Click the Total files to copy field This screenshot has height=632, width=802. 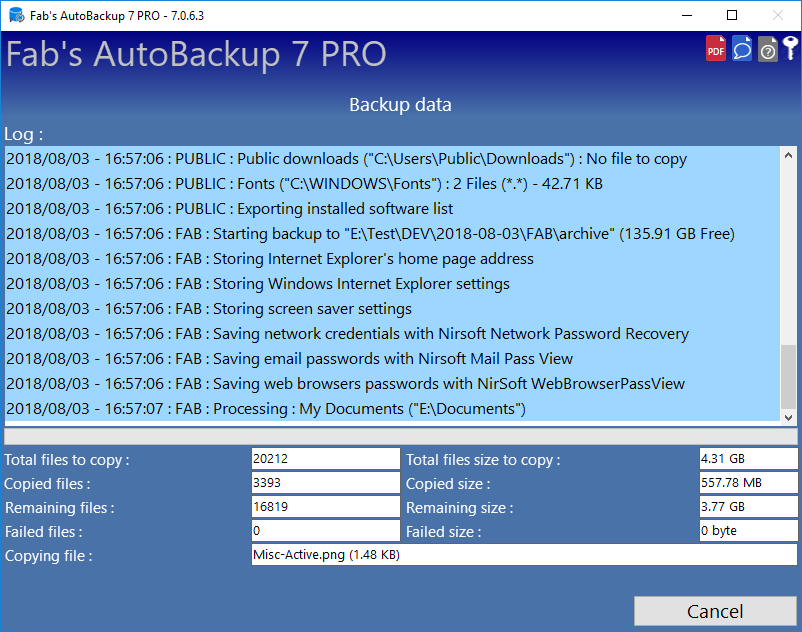click(x=325, y=459)
